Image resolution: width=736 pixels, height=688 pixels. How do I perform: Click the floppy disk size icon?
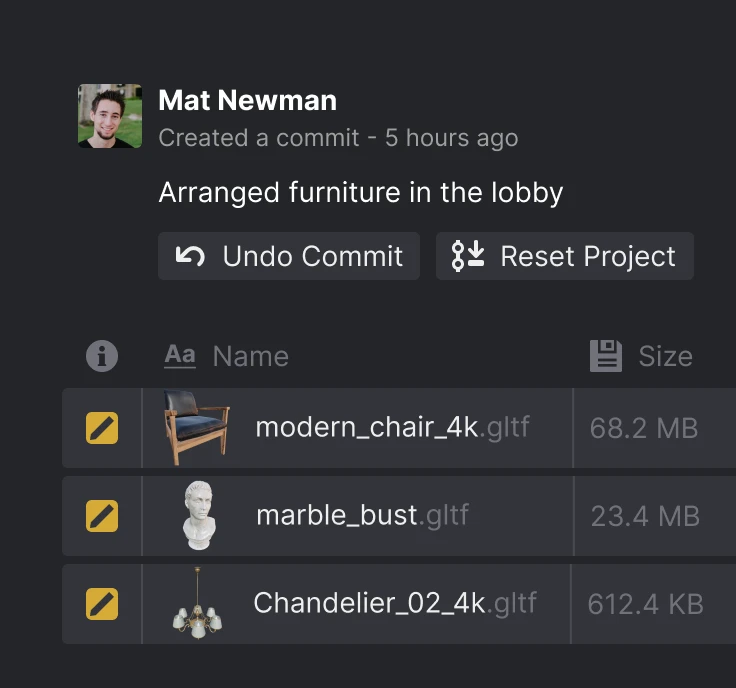click(606, 356)
